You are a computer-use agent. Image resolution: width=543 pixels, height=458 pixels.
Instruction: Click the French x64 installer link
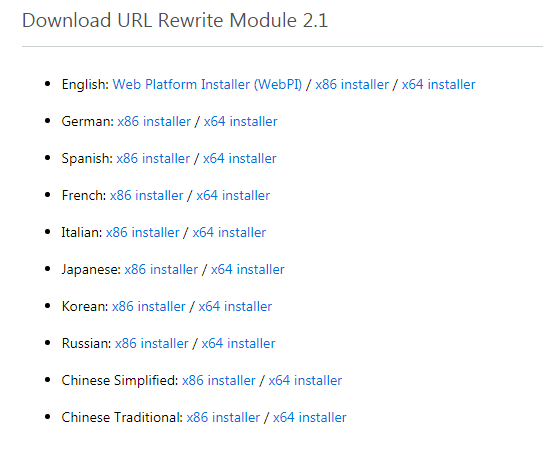(x=233, y=196)
